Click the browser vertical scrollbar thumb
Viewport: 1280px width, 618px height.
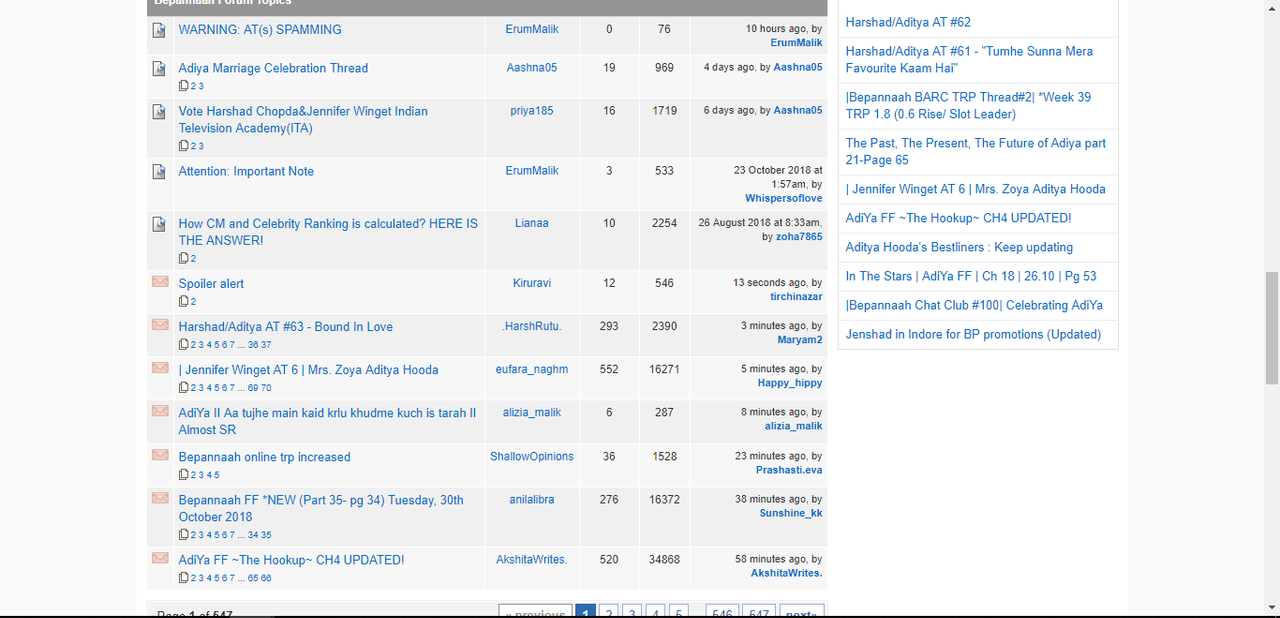pos(1272,328)
